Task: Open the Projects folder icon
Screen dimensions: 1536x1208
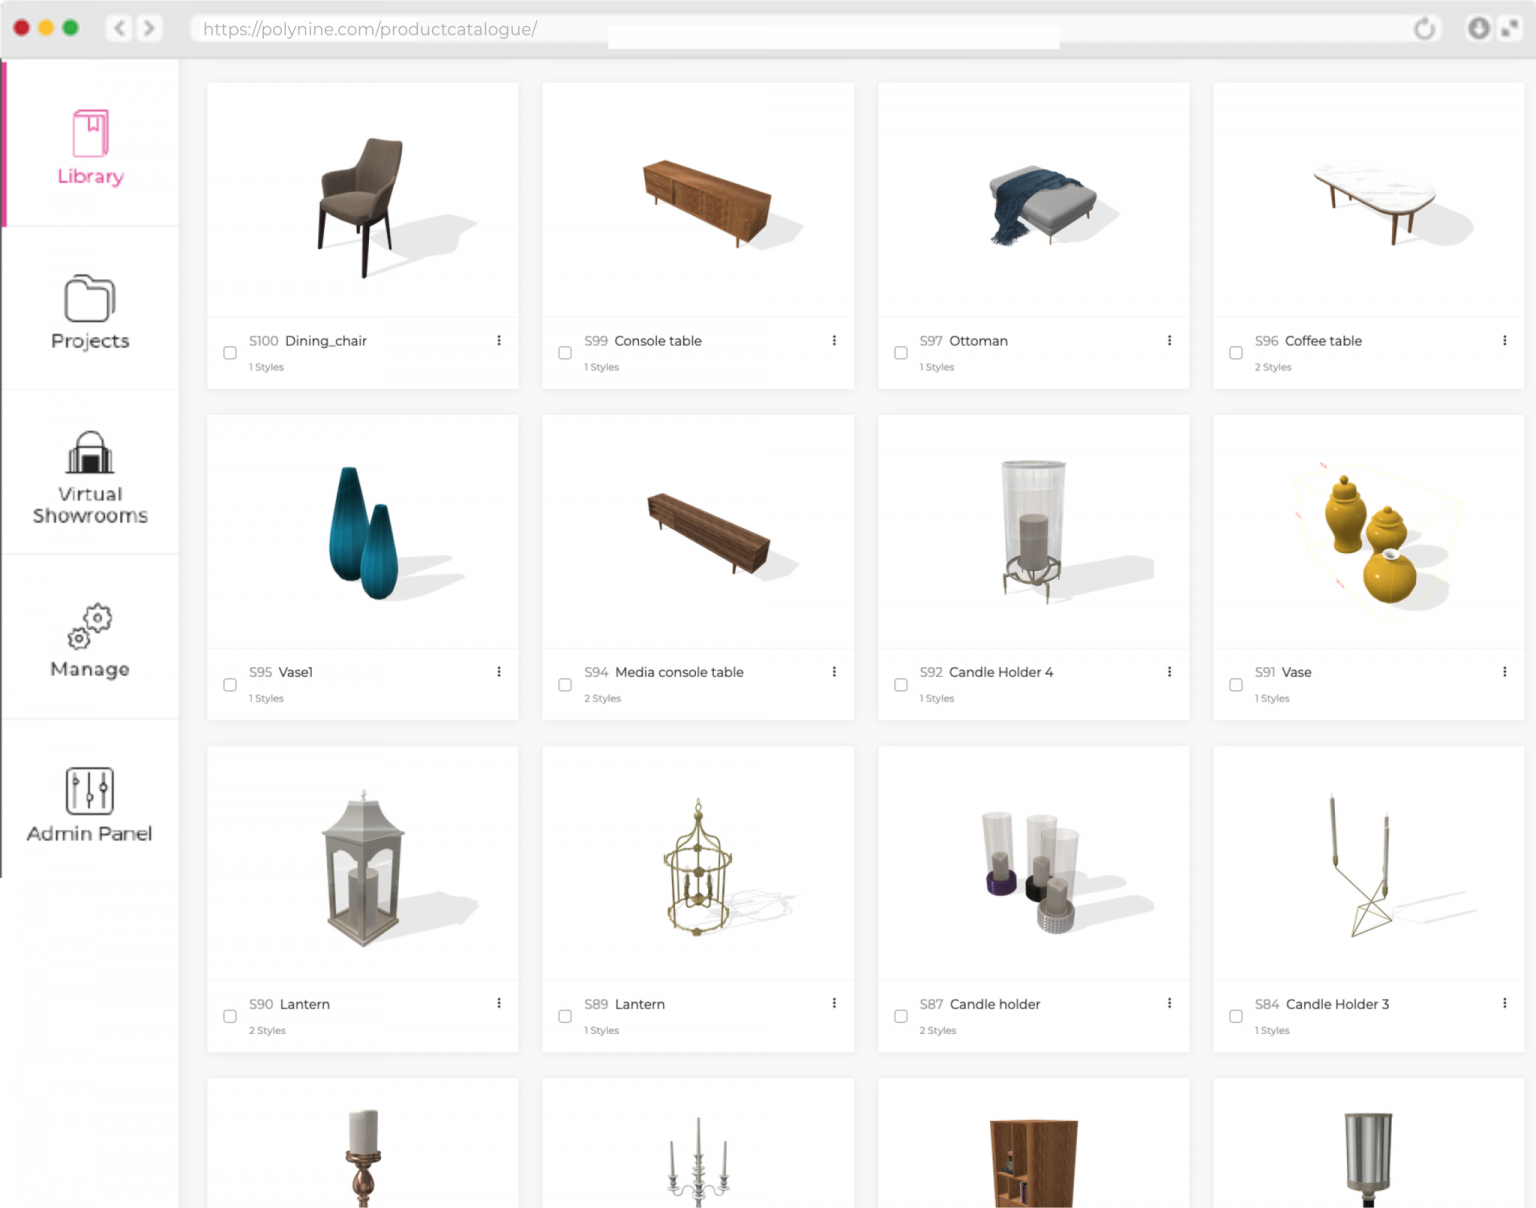Action: point(90,298)
